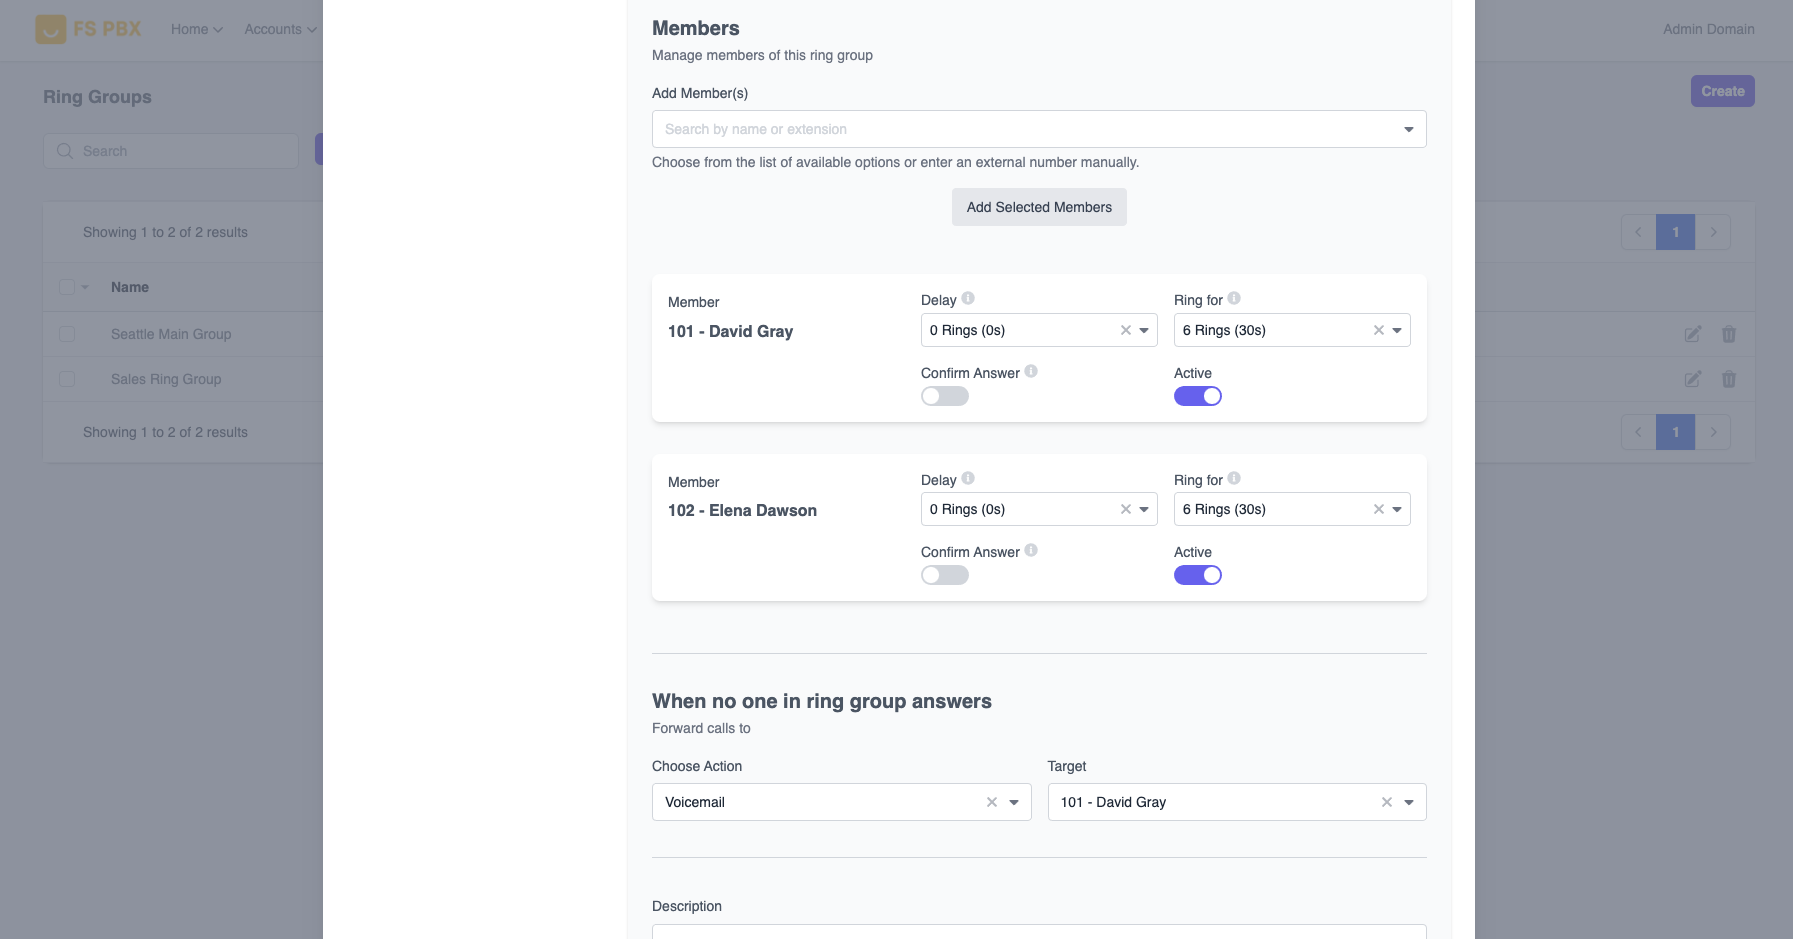Click the FS PBX logo
This screenshot has height=939, width=1793.
pyautogui.click(x=88, y=28)
